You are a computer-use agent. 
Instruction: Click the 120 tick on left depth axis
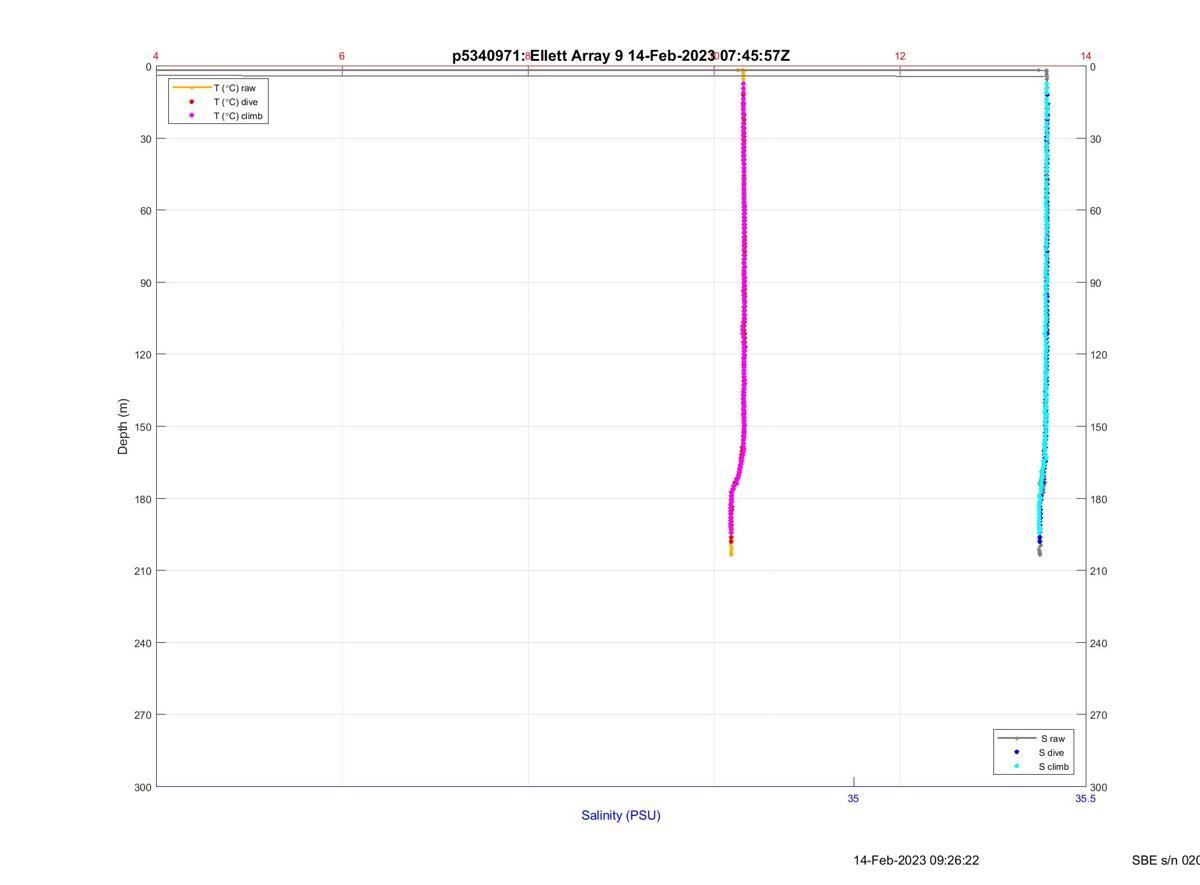[143, 355]
